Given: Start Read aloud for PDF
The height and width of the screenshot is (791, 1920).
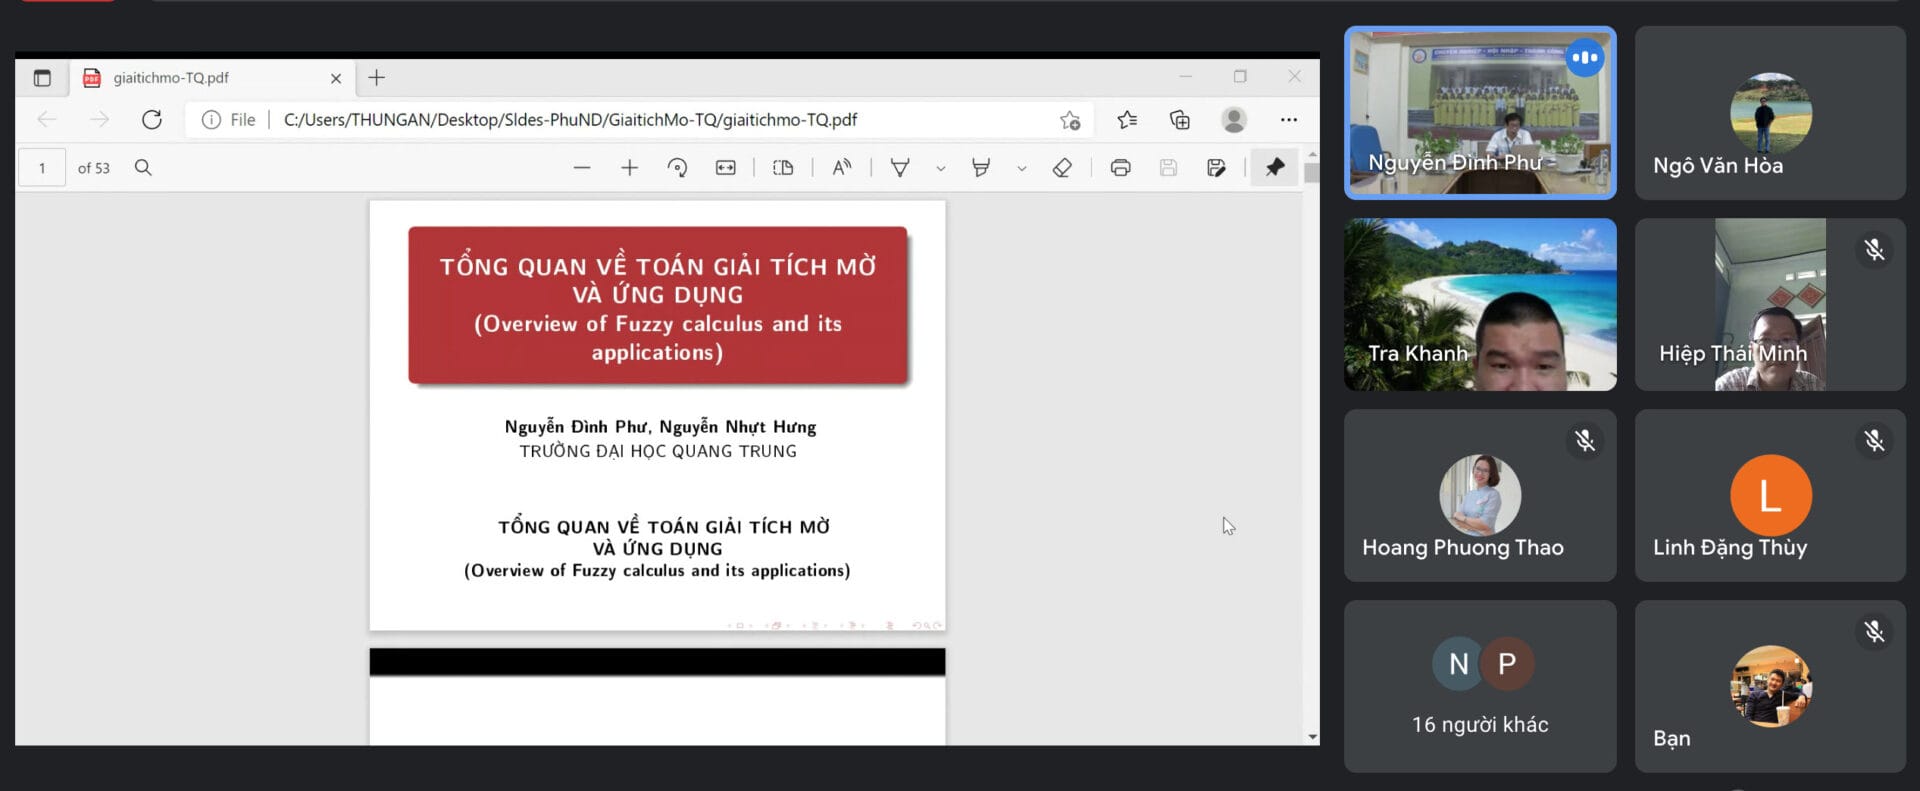Looking at the screenshot, I should pyautogui.click(x=842, y=168).
